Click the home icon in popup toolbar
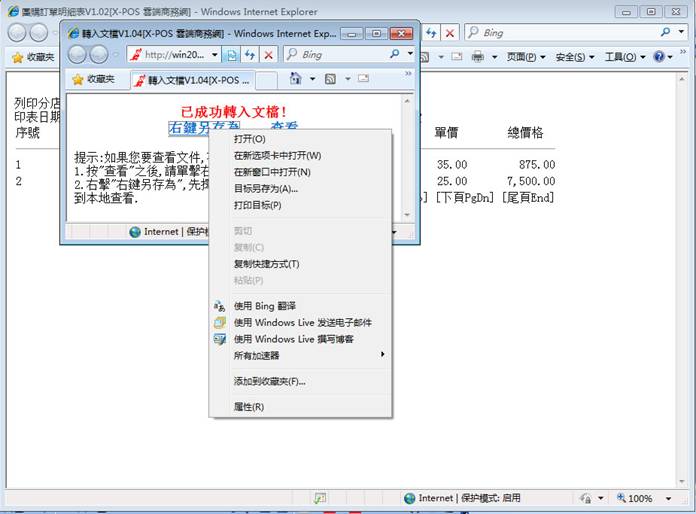Screen dimensions: 696x514 tap(296, 78)
